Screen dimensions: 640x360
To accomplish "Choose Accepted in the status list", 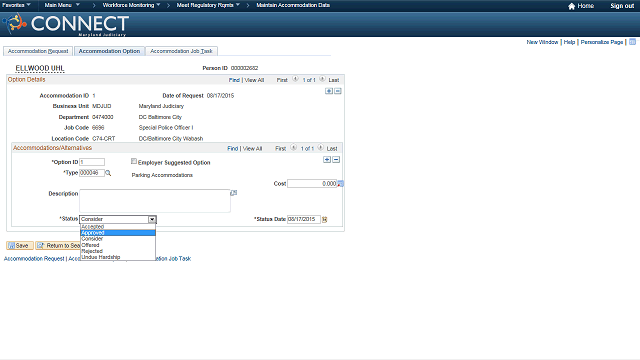I will tap(118, 227).
